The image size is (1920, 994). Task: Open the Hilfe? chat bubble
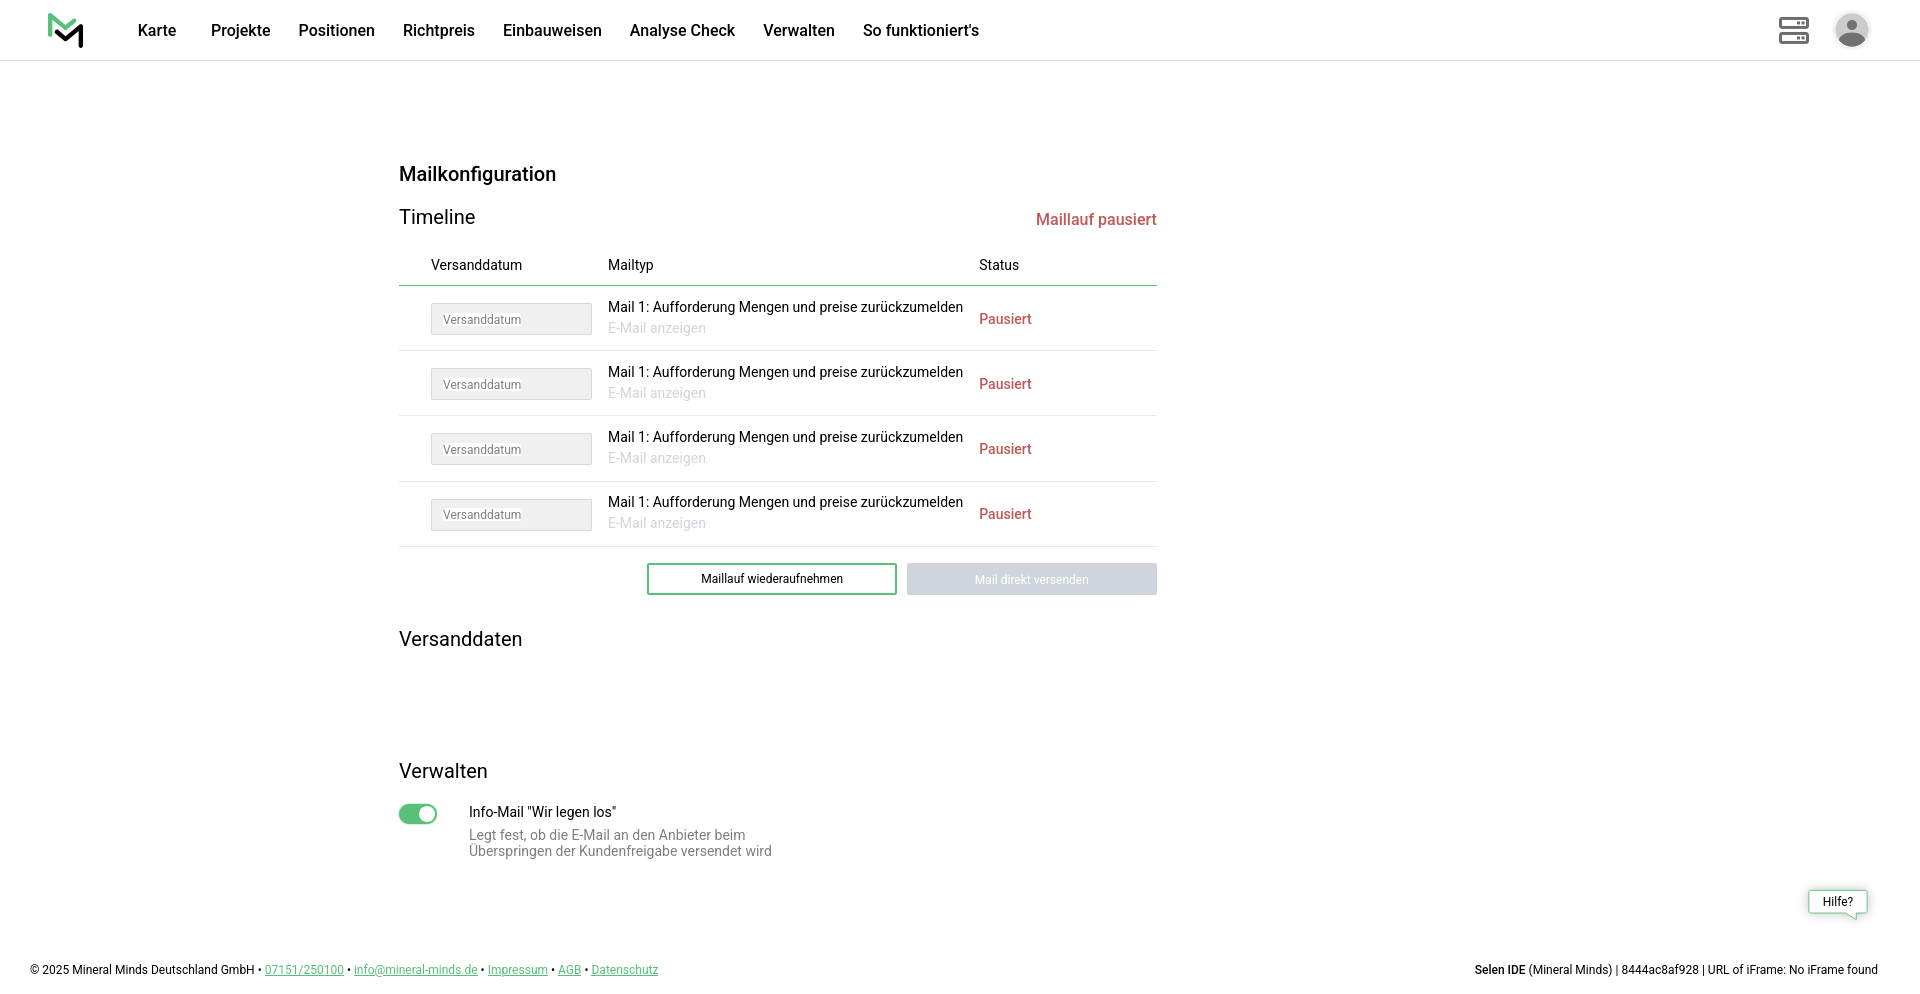(1837, 902)
